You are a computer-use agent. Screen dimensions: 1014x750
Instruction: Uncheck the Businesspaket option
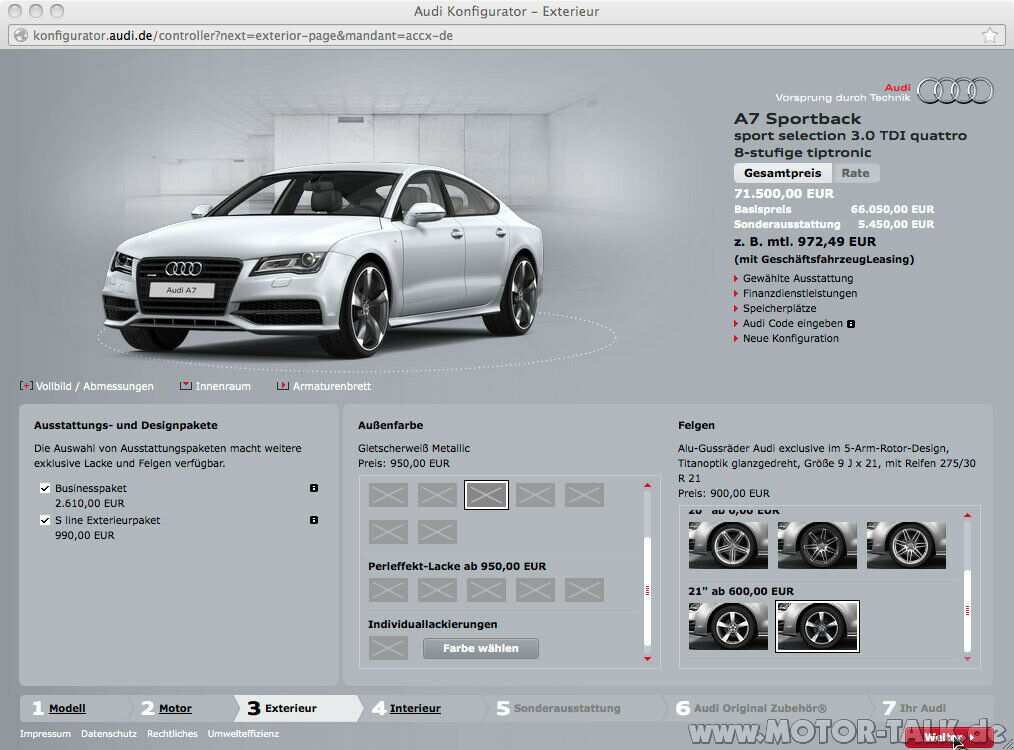(x=44, y=488)
